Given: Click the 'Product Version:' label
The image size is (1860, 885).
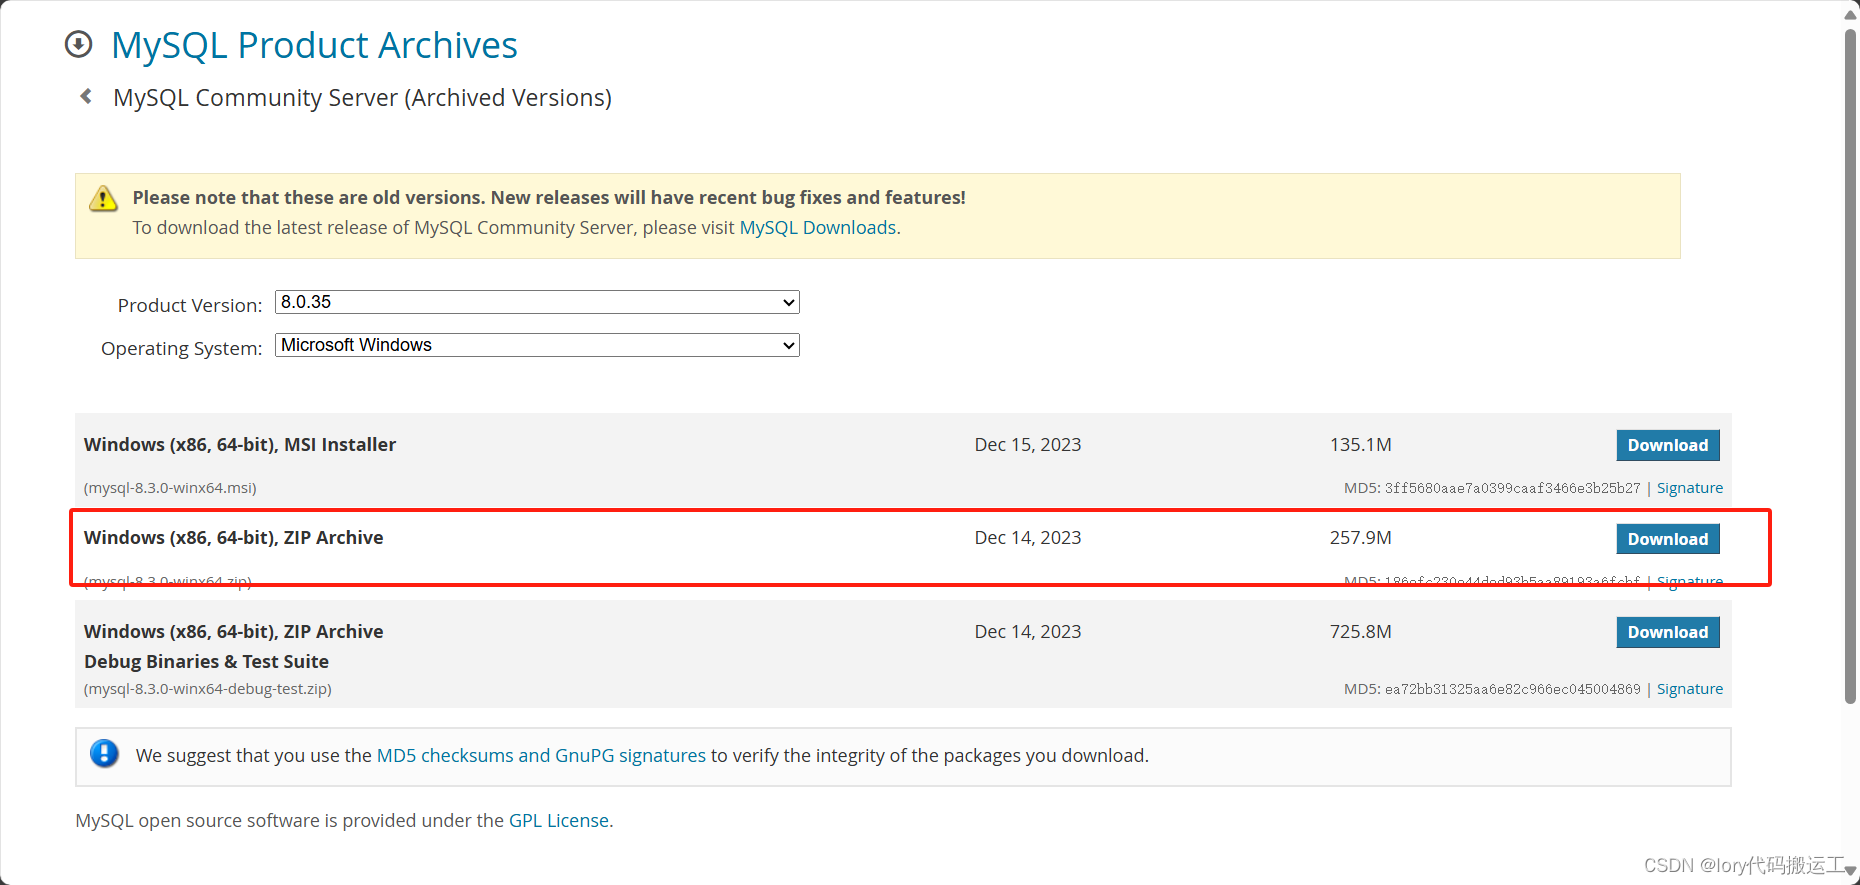Looking at the screenshot, I should (190, 305).
